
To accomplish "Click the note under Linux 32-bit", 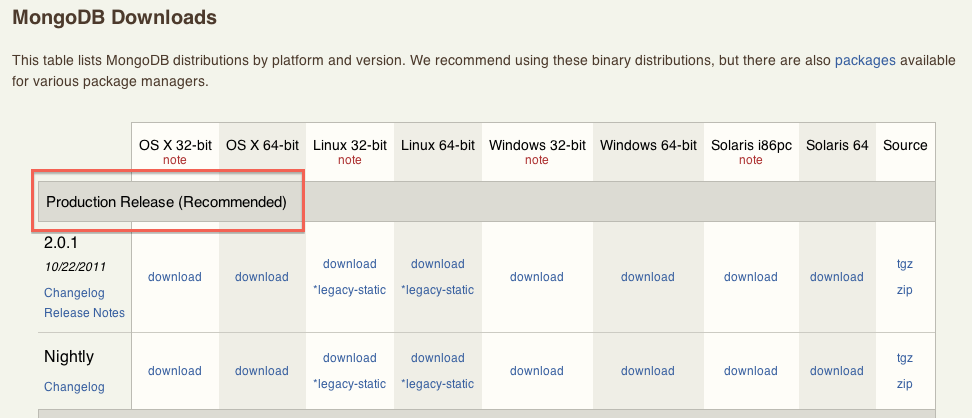I will pyautogui.click(x=350, y=160).
